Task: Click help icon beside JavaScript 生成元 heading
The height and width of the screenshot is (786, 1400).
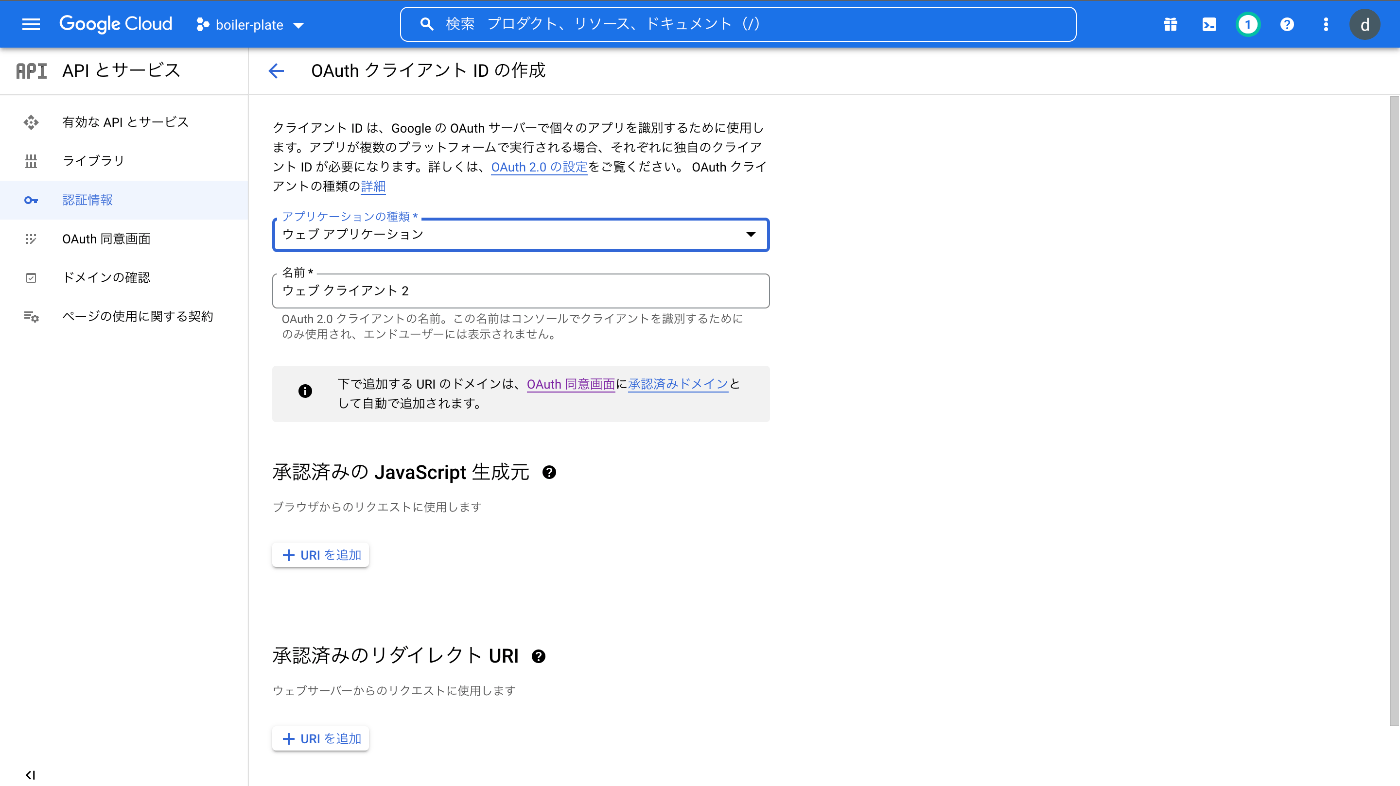Action: click(x=548, y=471)
